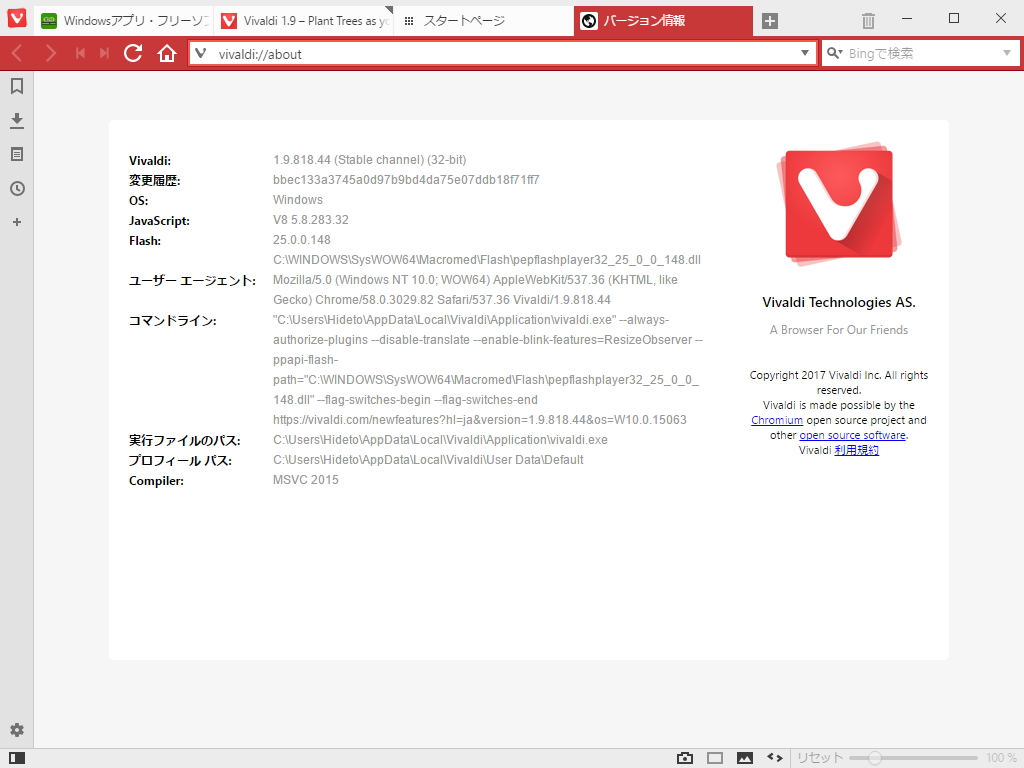Toggle page actions with the code arrows icon
This screenshot has height=768, width=1024.
pyautogui.click(x=774, y=758)
